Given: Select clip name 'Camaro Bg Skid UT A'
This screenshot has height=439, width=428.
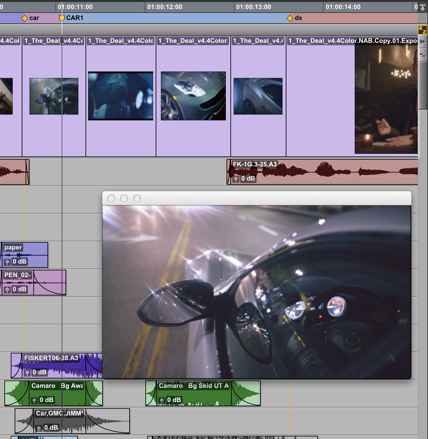Looking at the screenshot, I should (x=194, y=386).
